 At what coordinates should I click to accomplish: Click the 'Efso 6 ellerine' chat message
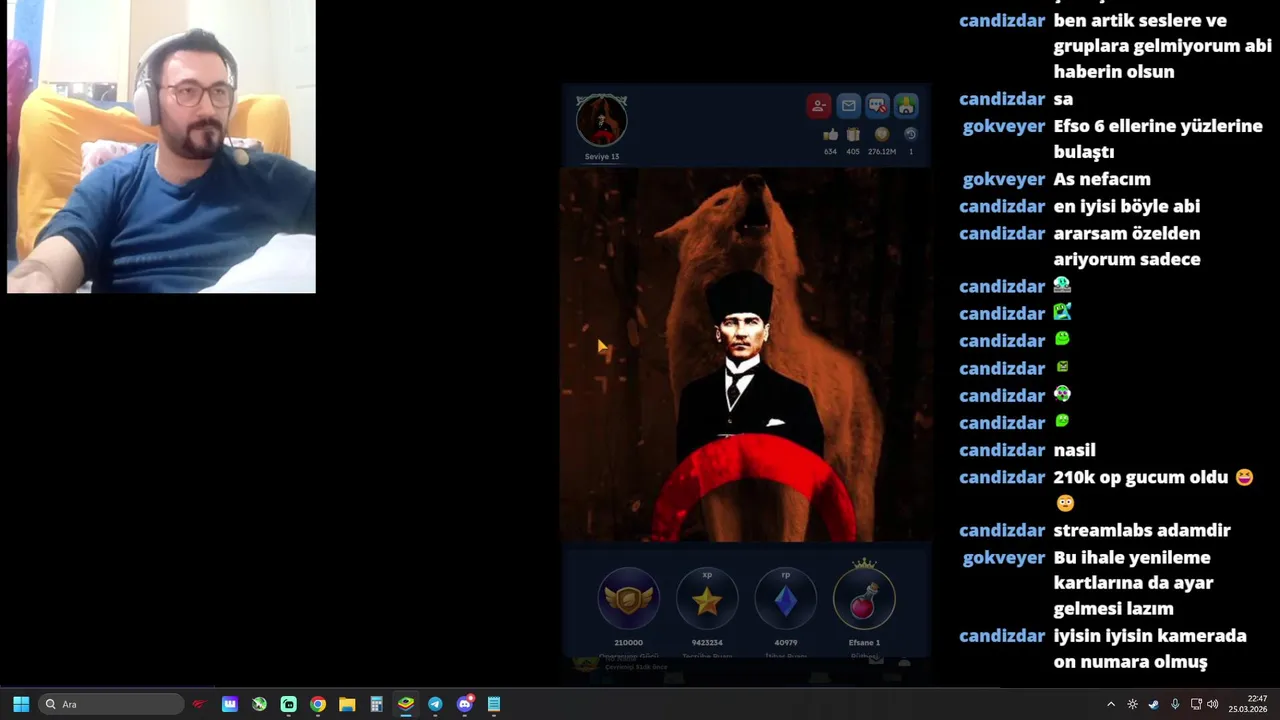click(1158, 139)
